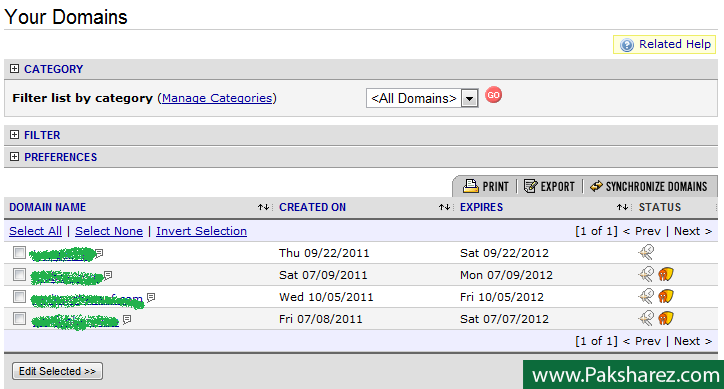This screenshot has width=724, height=389.
Task: Click sort arrows beside Domain Name column
Action: click(x=263, y=207)
